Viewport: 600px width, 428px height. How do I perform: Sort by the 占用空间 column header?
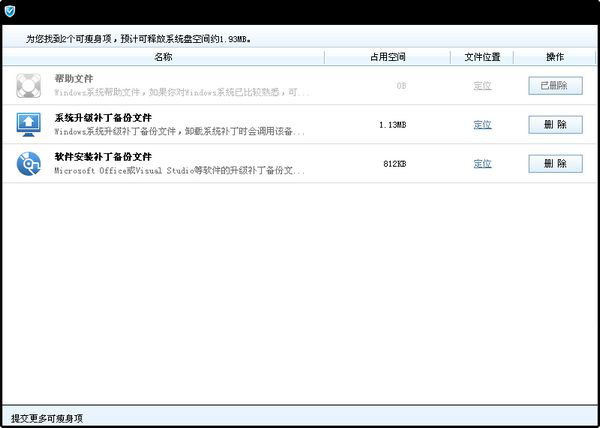(386, 57)
